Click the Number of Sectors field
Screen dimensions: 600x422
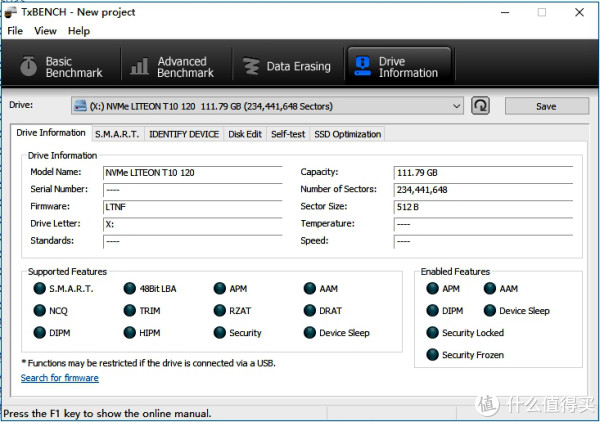(x=483, y=190)
